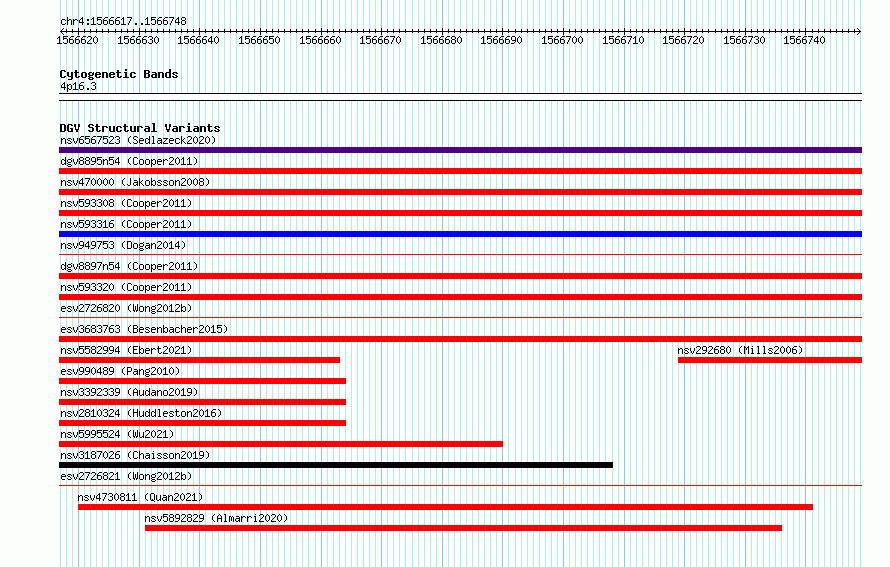Select the black nsv3187026 variant bar

[x=336, y=465]
